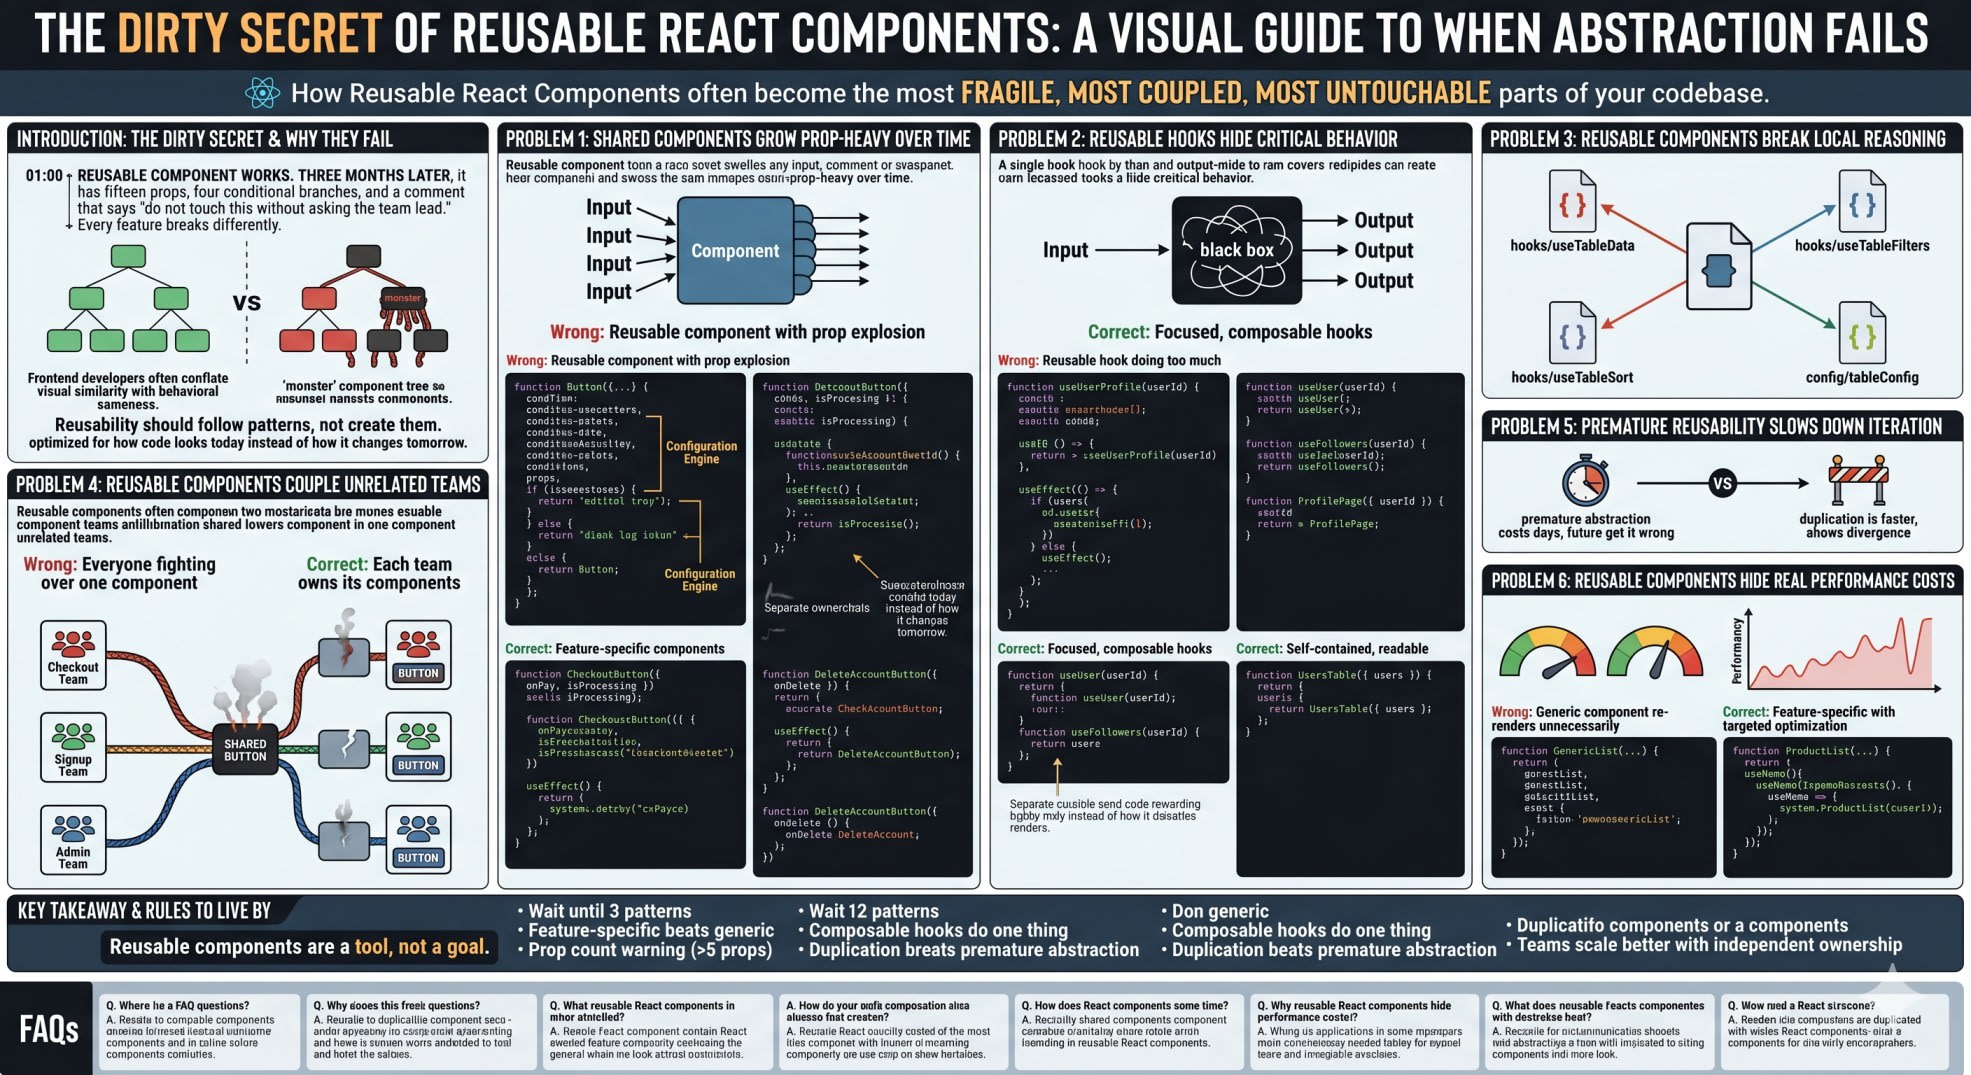
Task: Click the 'function CheckoutButton' code block
Action: (x=625, y=765)
